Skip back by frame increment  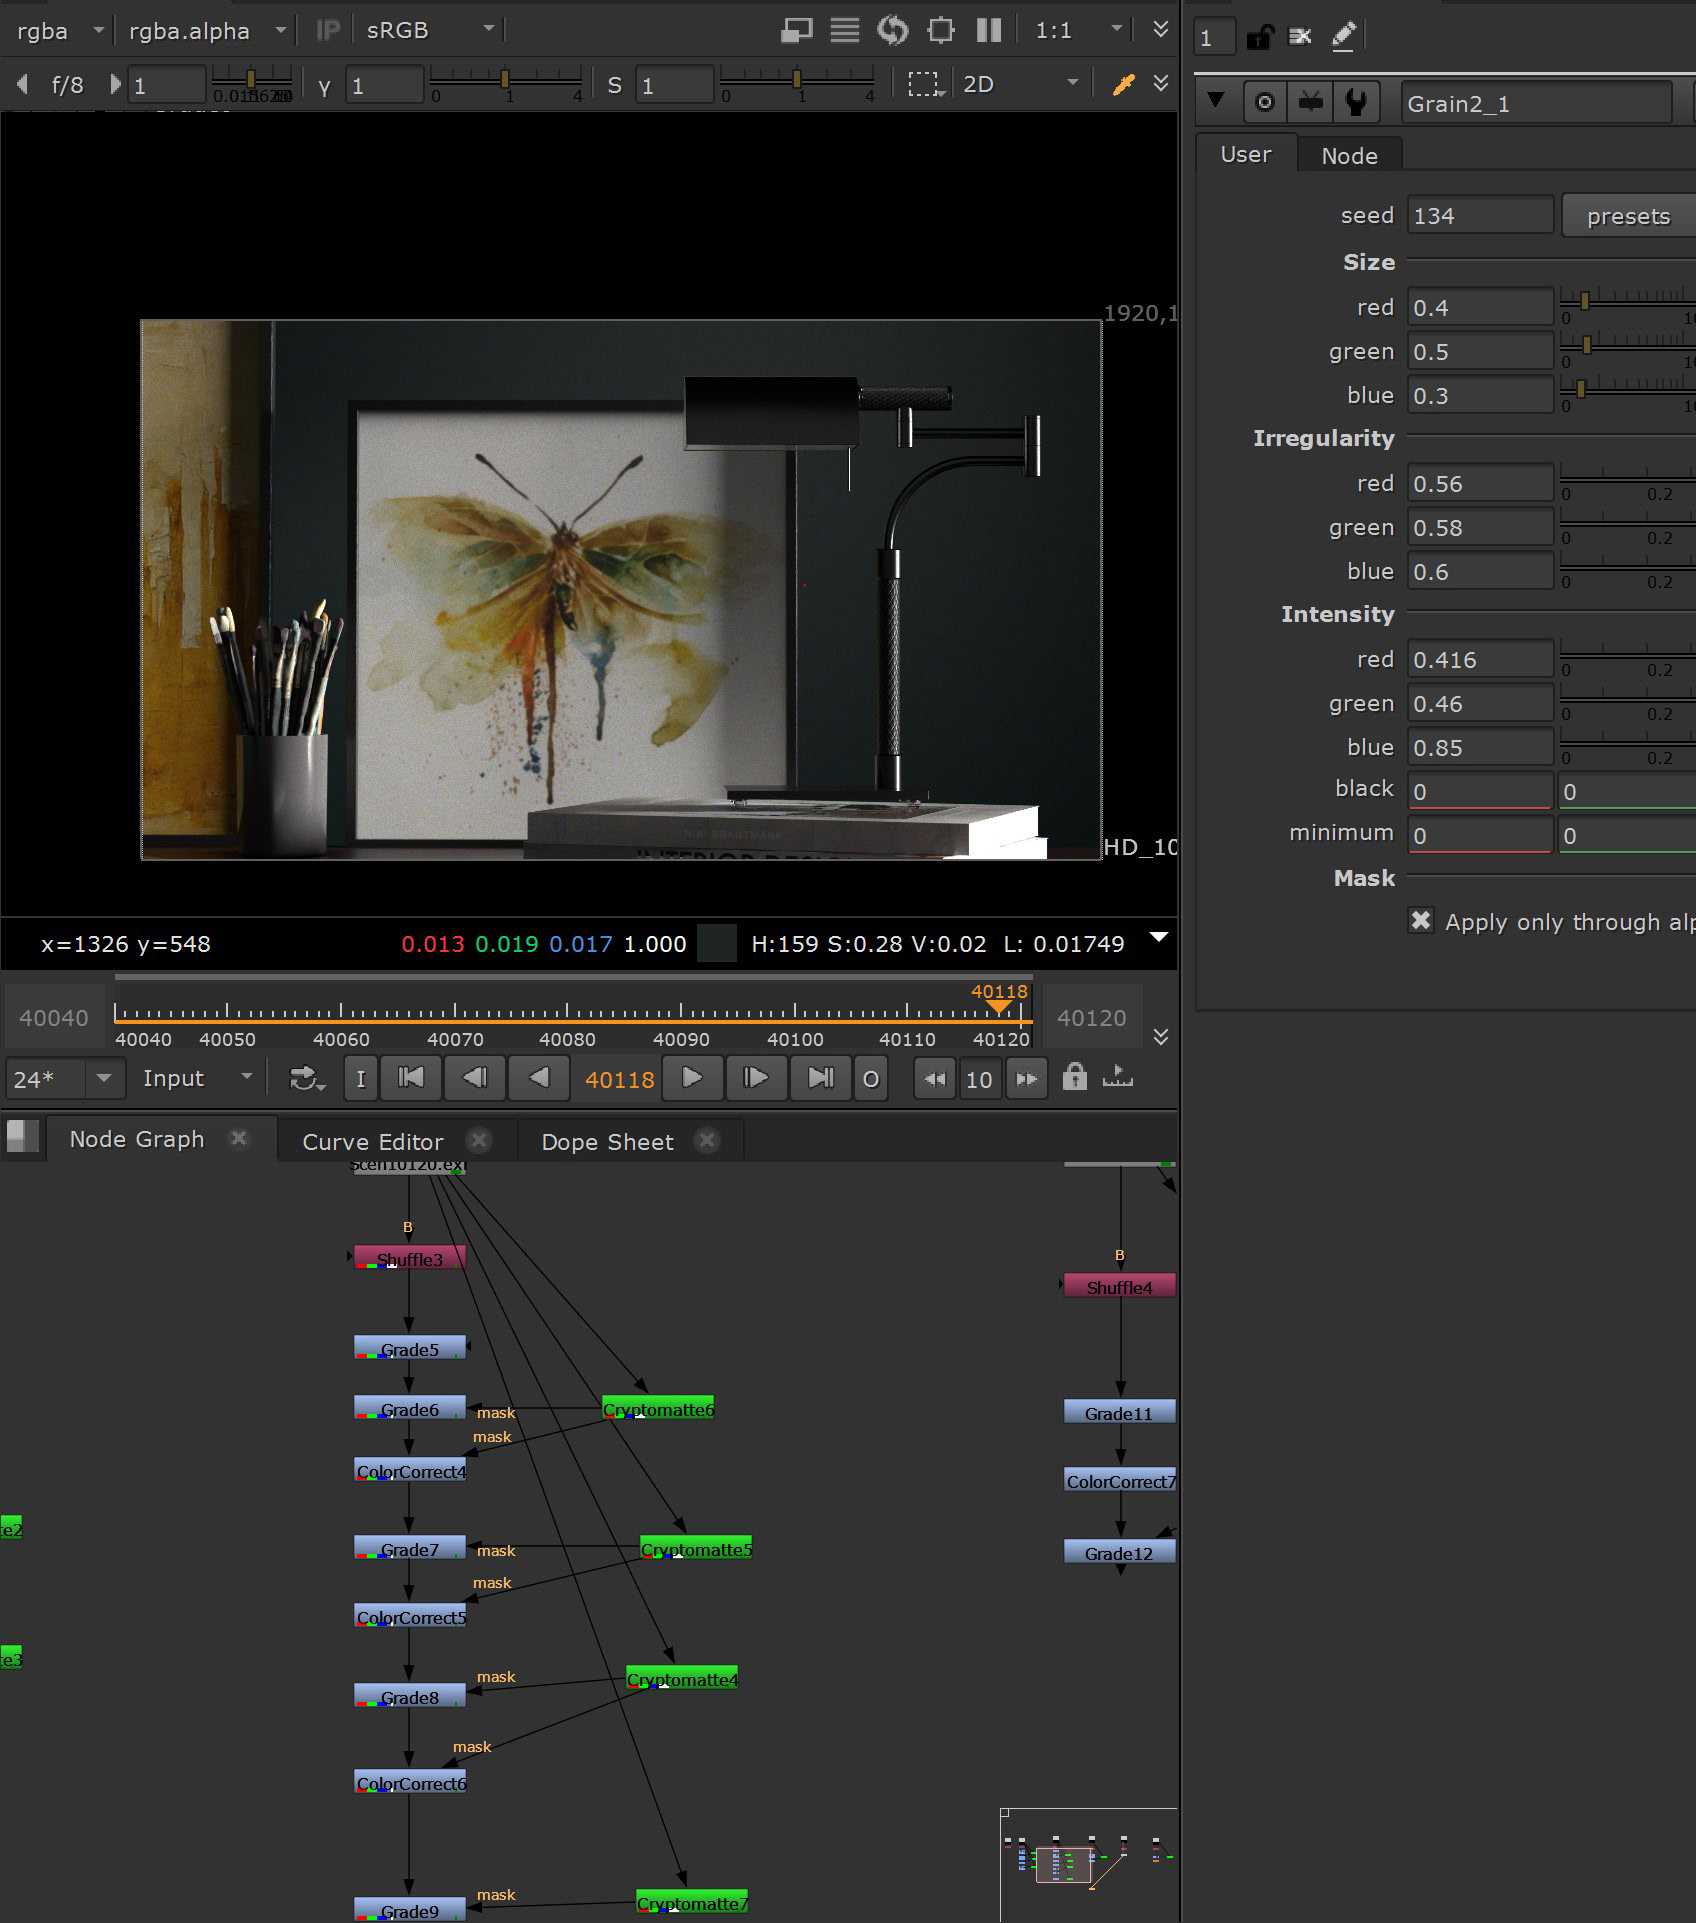coord(935,1079)
